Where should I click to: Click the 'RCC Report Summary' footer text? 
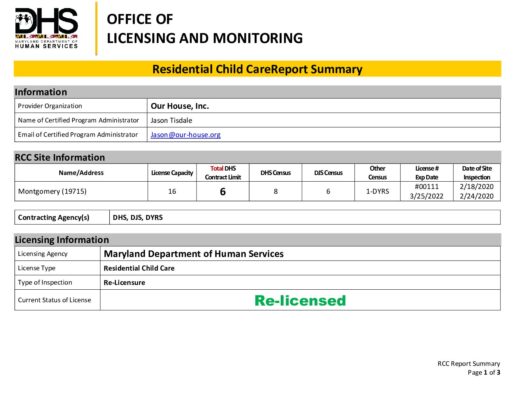pyautogui.click(x=469, y=363)
